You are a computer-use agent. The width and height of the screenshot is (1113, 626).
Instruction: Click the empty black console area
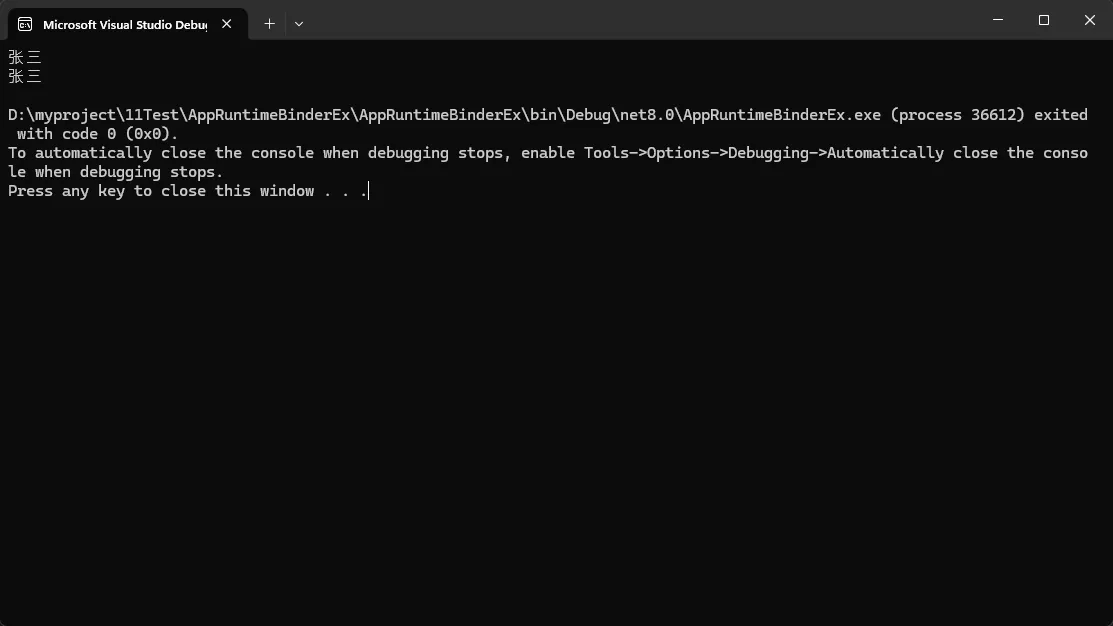coord(556,420)
